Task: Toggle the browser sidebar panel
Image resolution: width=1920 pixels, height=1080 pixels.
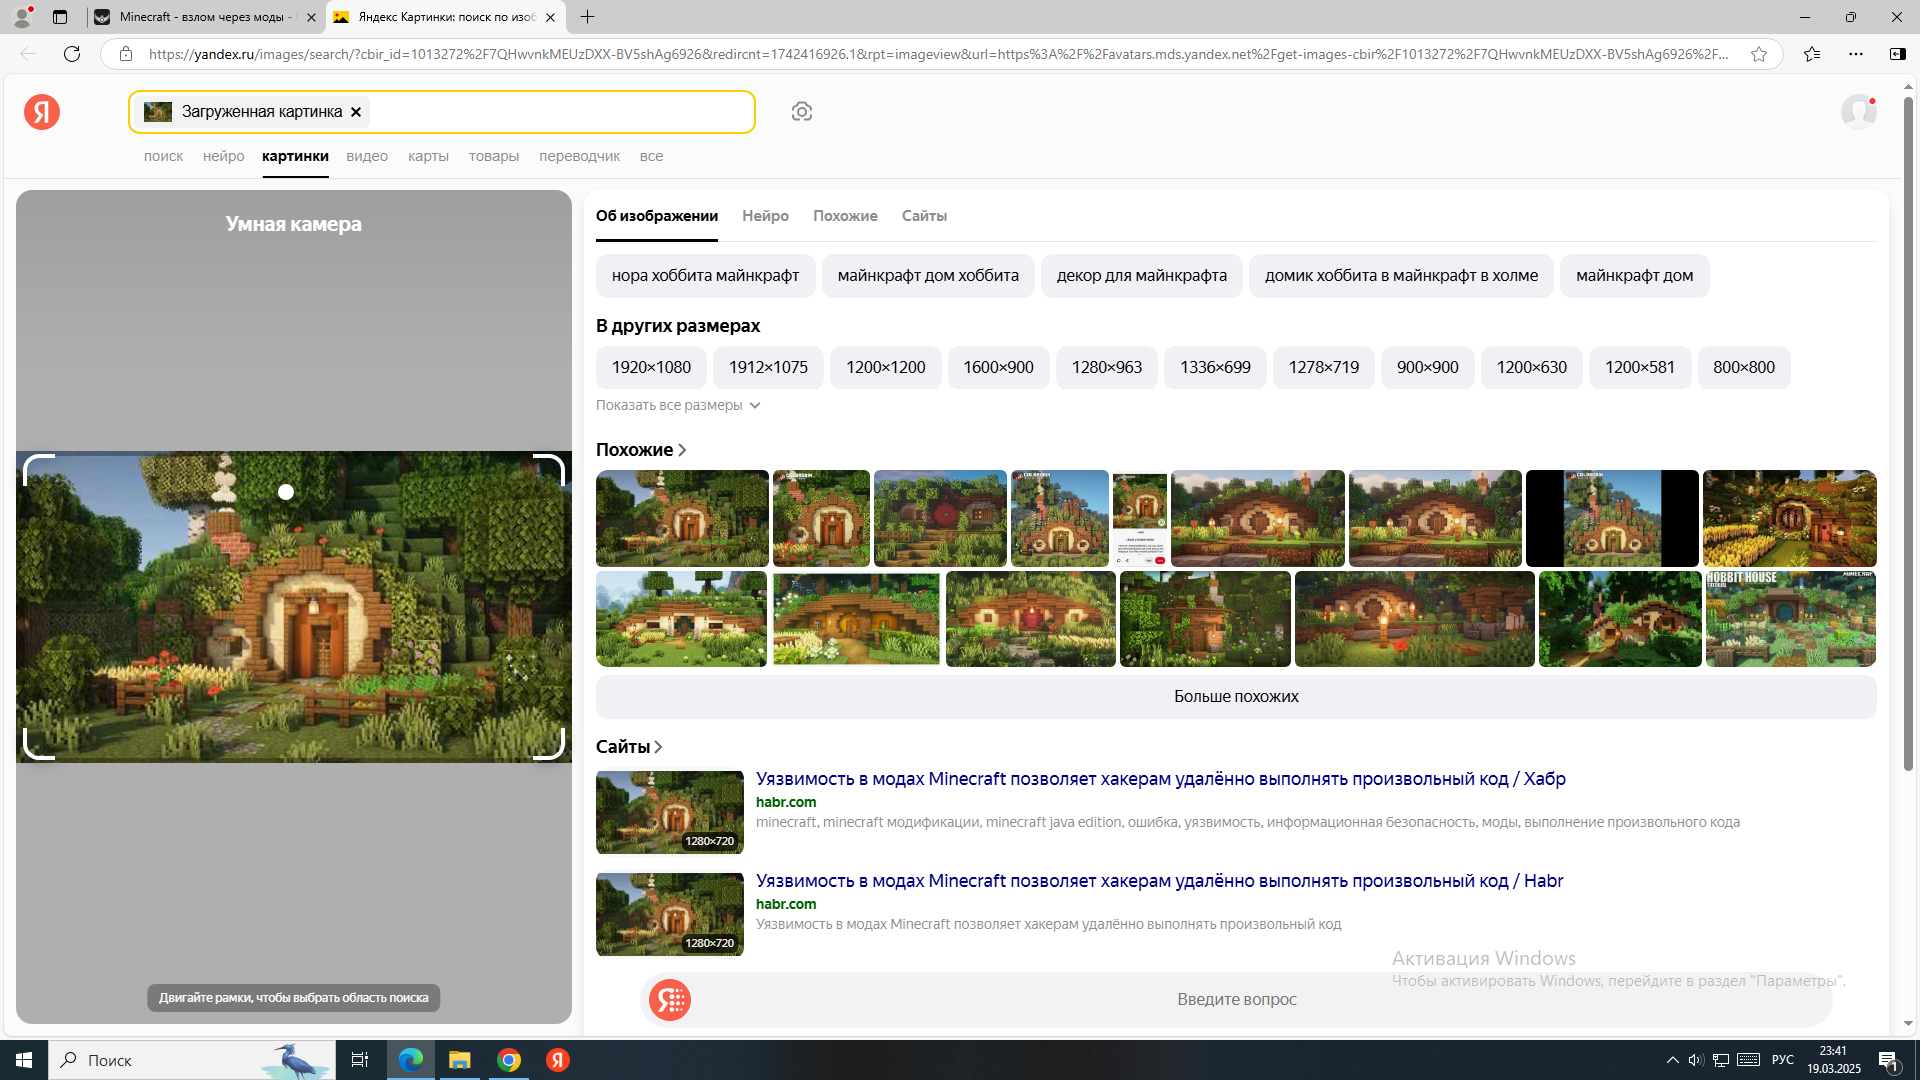Action: point(1897,54)
